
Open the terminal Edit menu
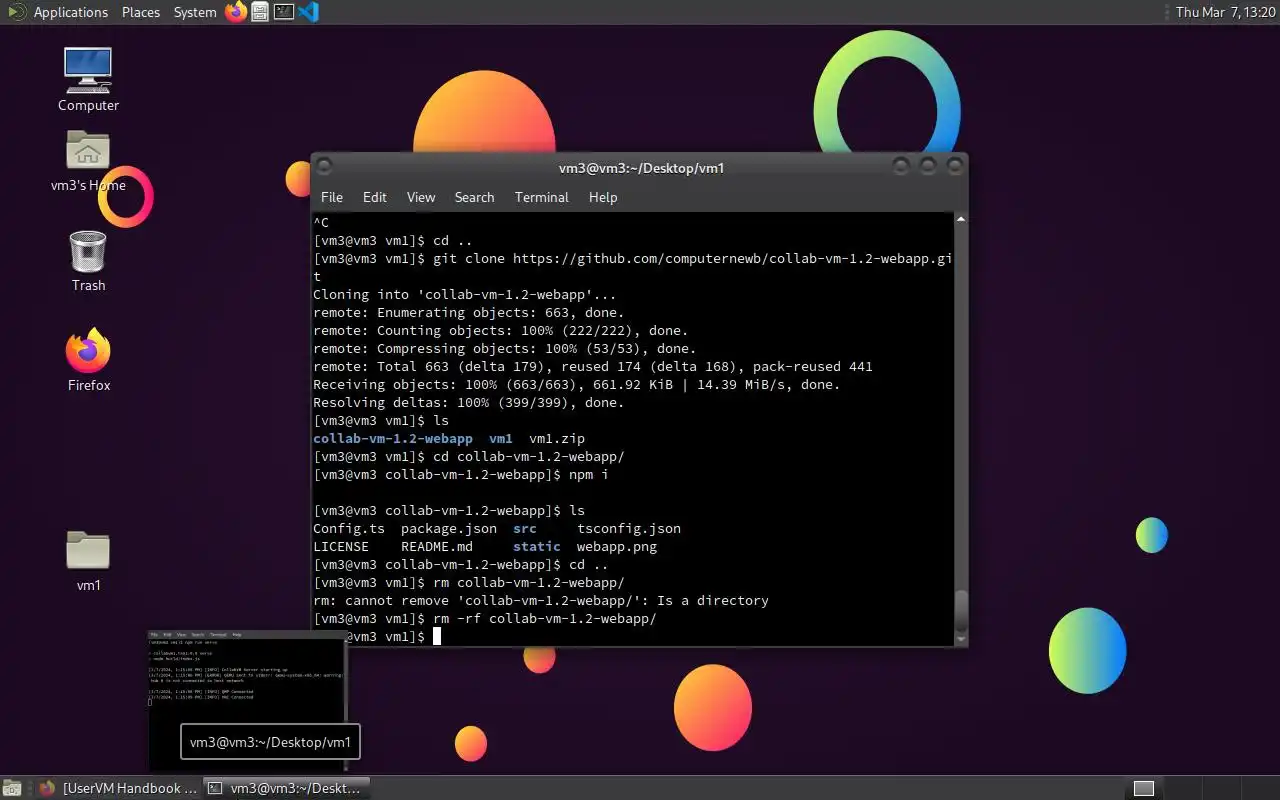tap(375, 197)
